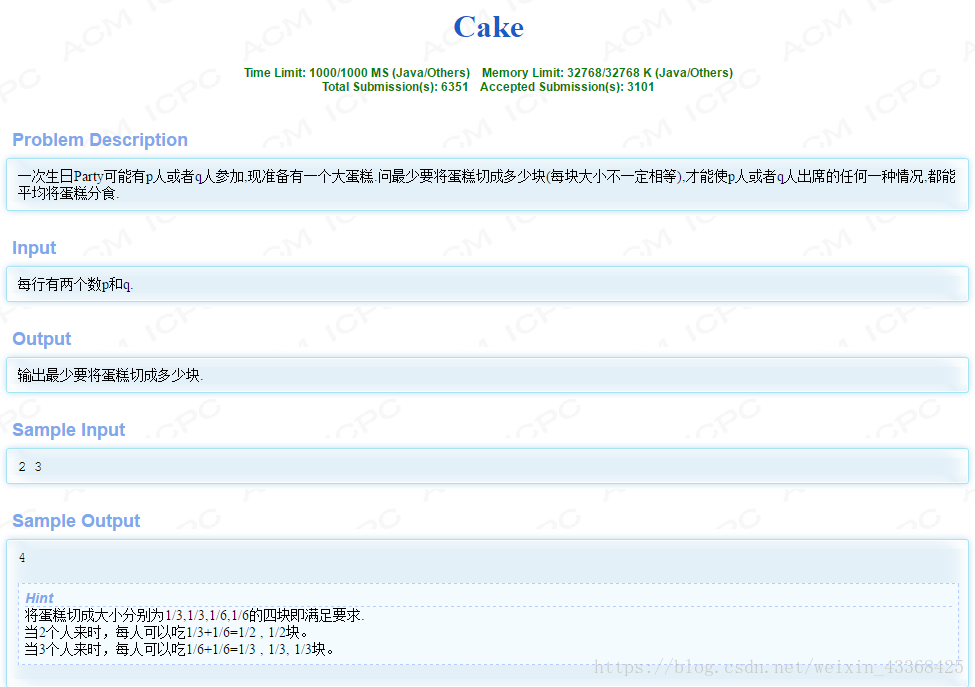The image size is (975, 687).
Task: Click the Input section heading
Action: click(x=34, y=248)
